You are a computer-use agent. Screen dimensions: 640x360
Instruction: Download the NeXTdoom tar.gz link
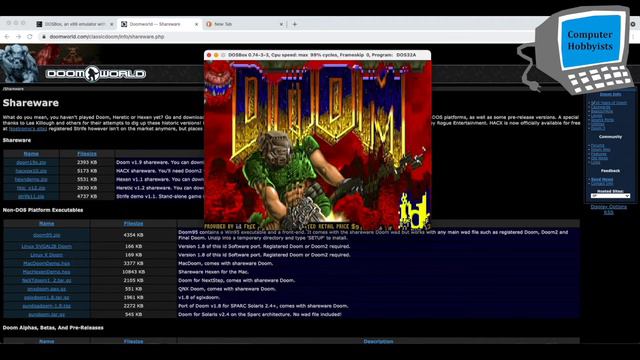click(47, 280)
